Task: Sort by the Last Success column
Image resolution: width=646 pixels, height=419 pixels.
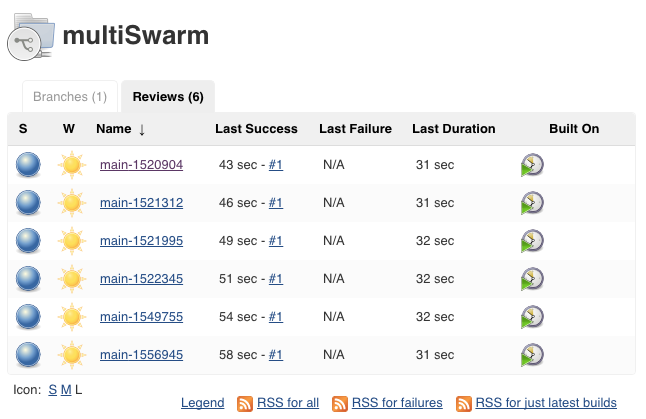Action: [x=256, y=129]
